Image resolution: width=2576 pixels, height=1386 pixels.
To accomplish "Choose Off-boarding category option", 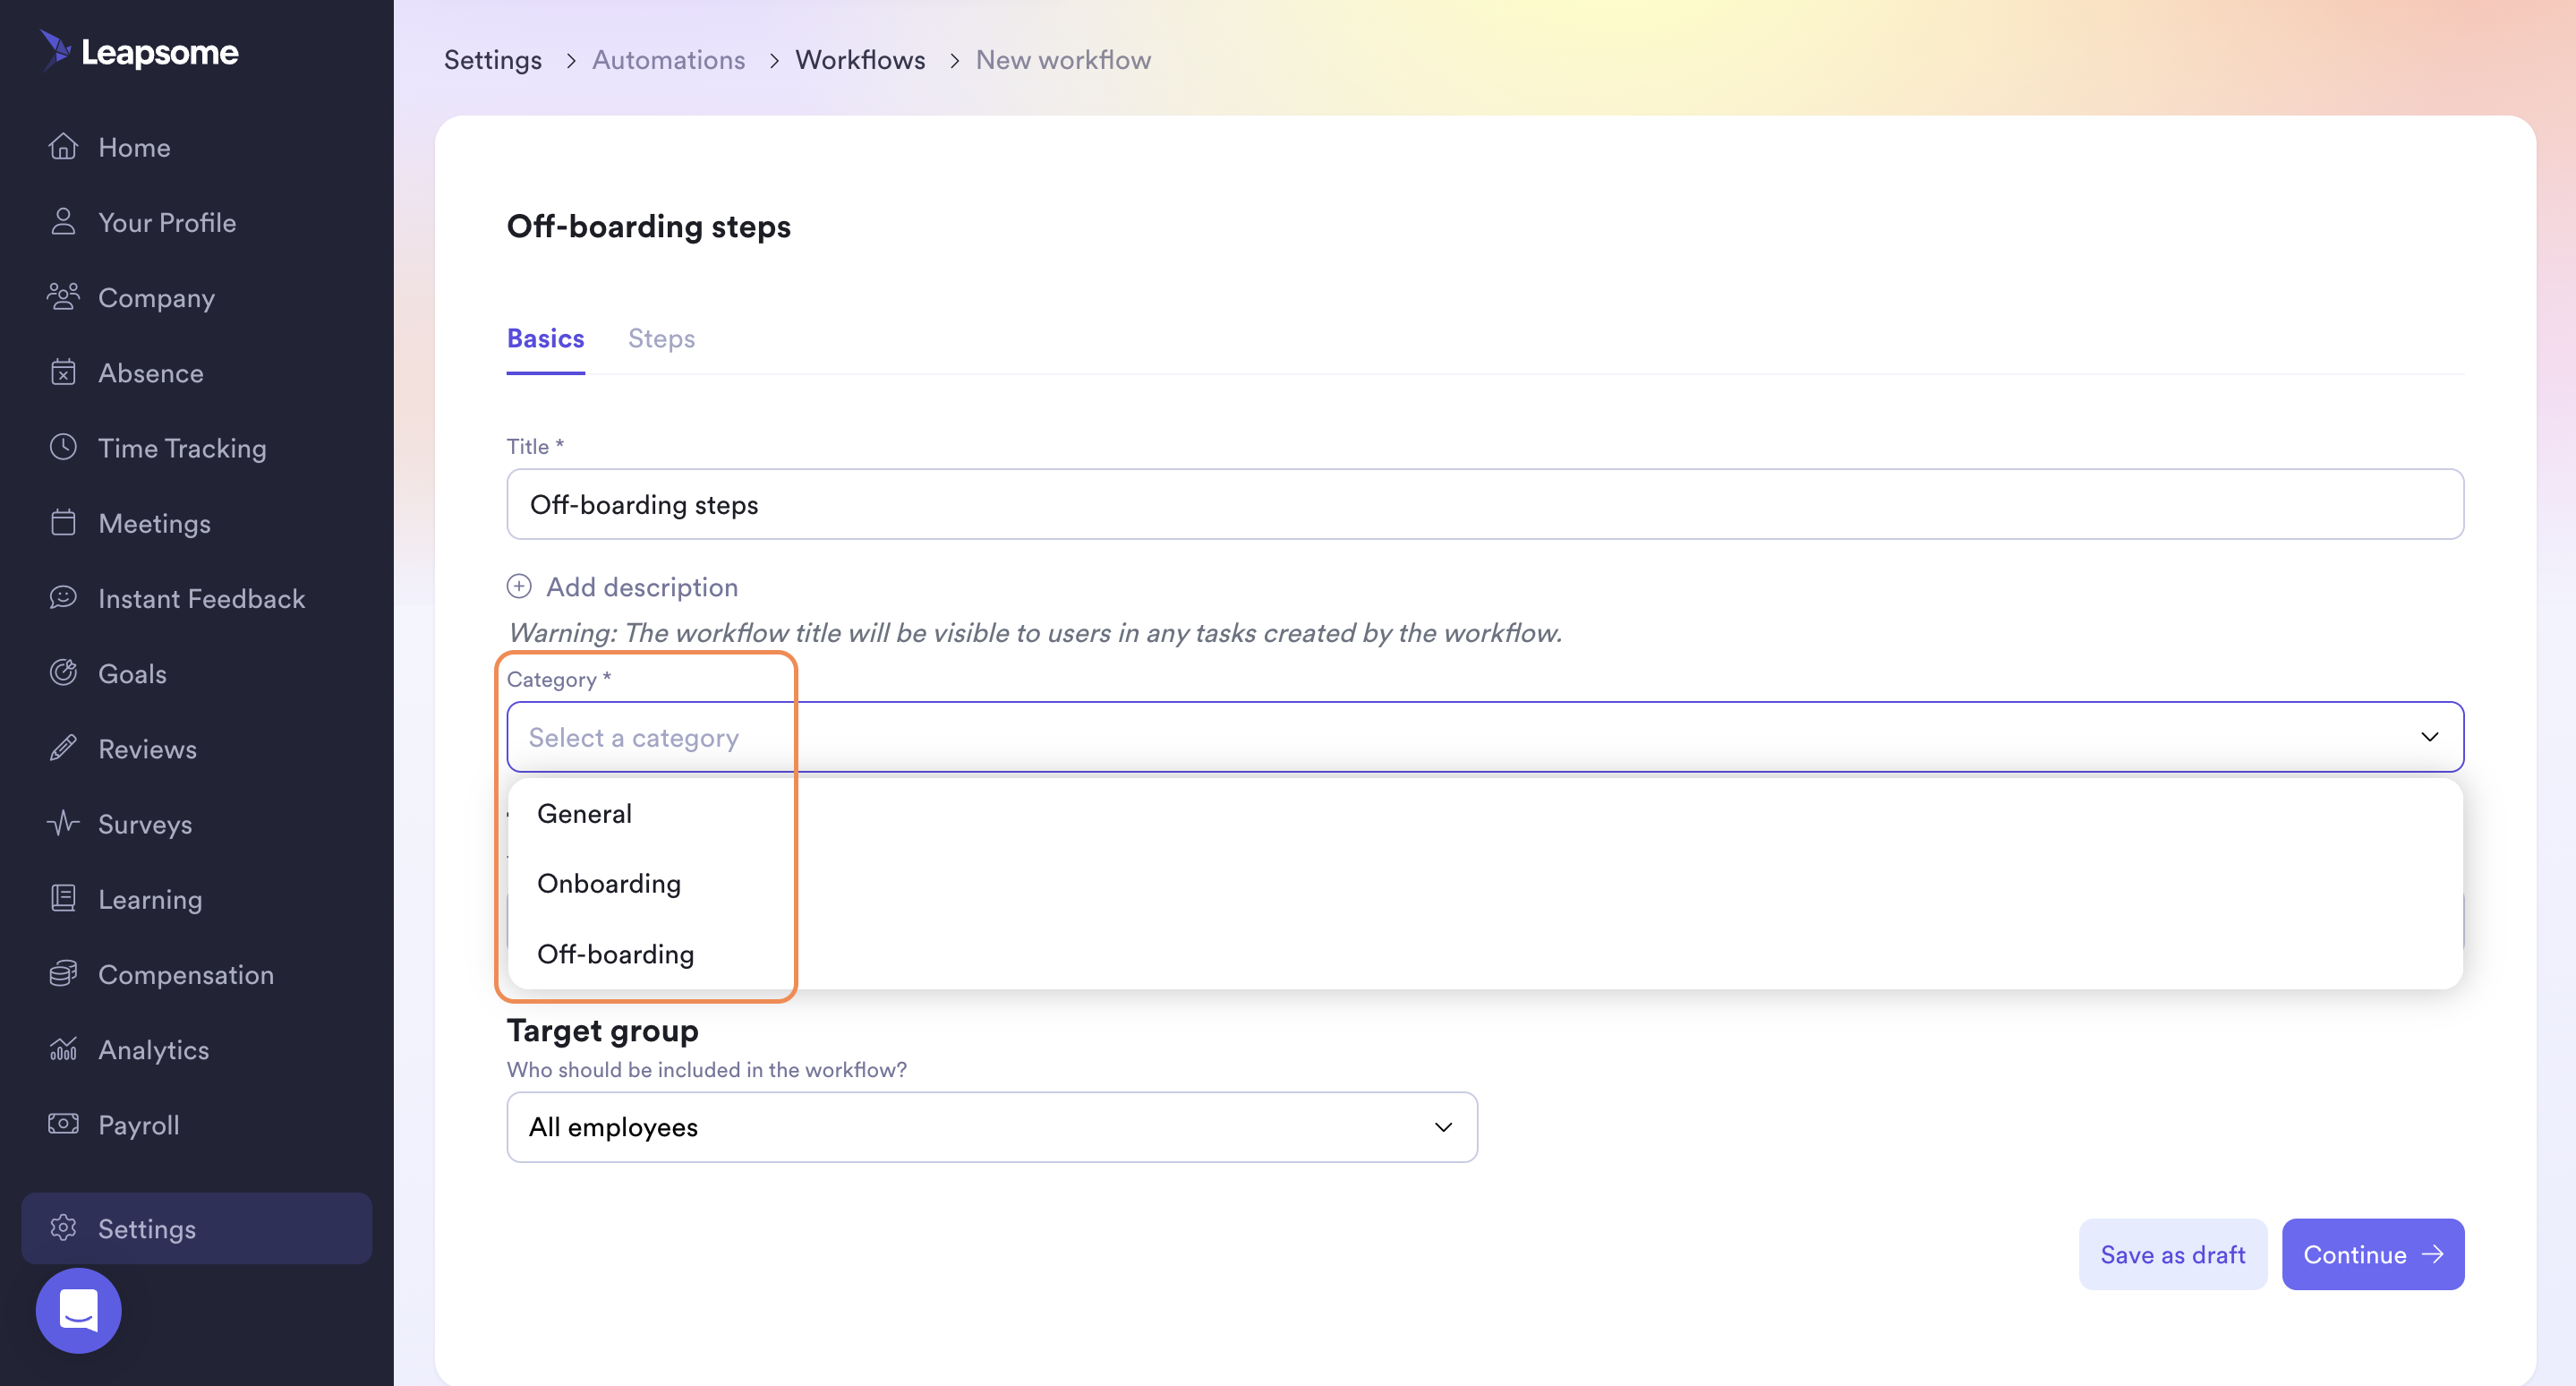I will coord(1484,954).
